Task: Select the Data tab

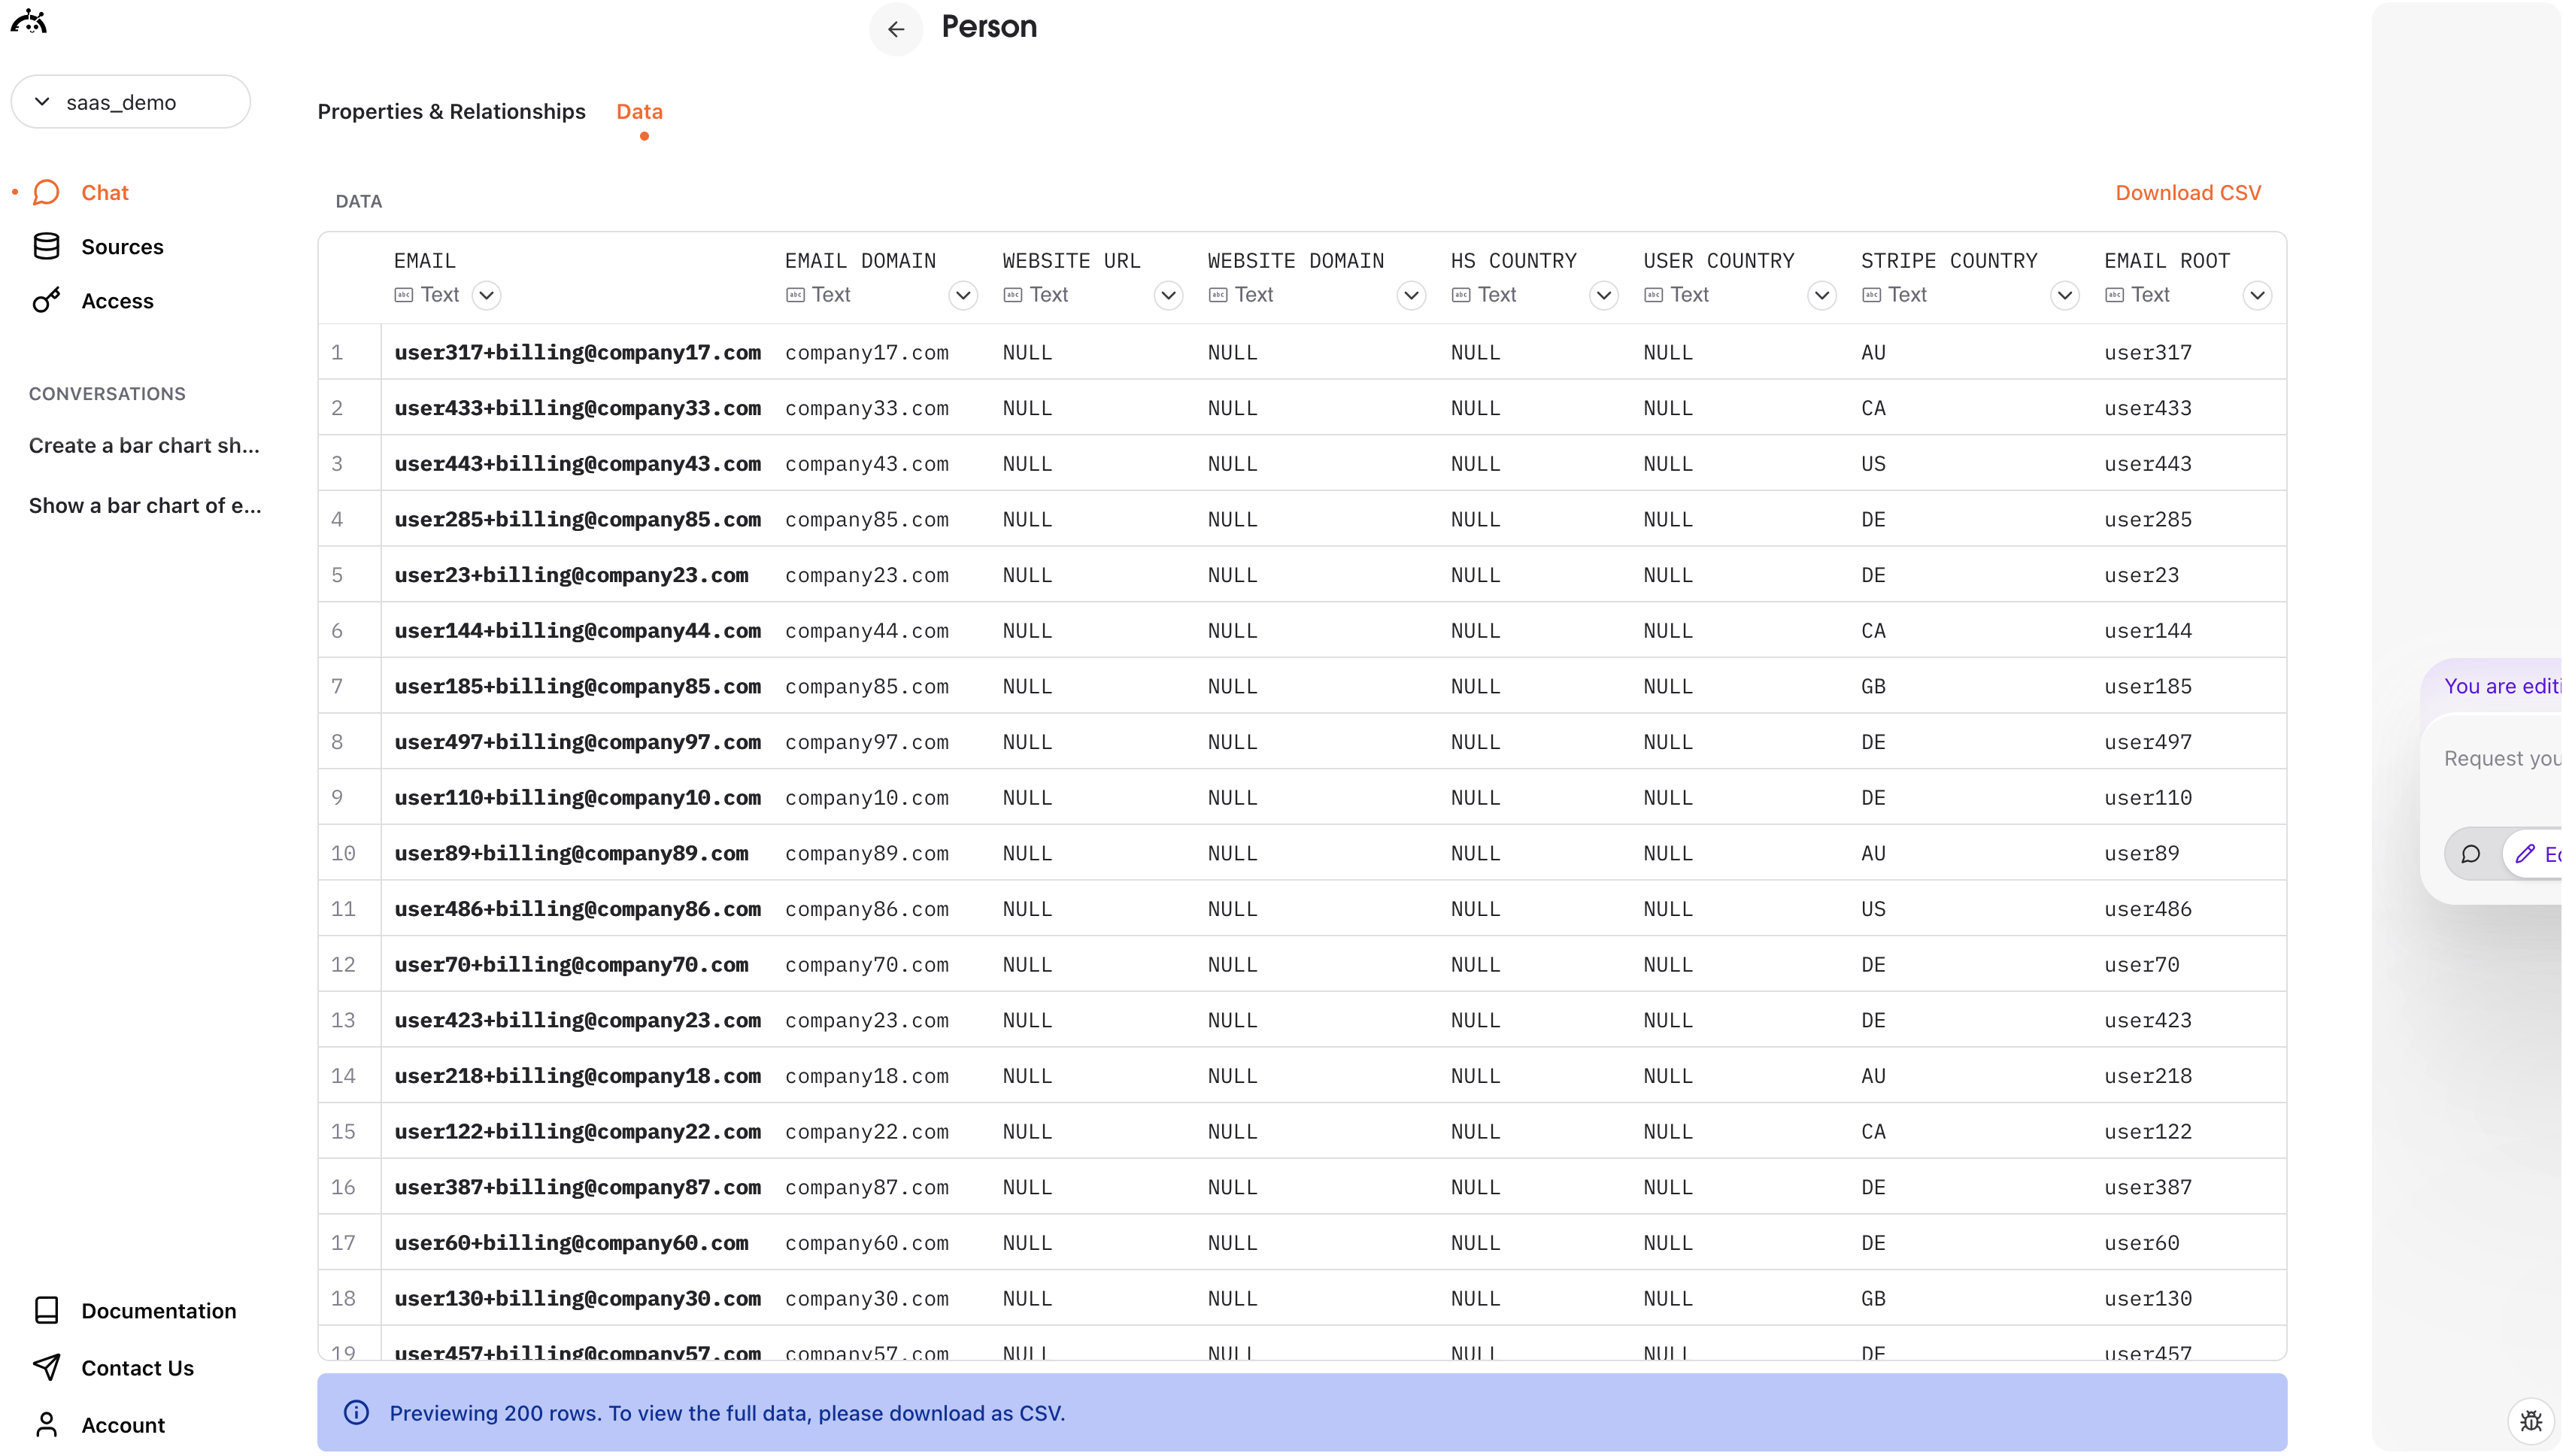Action: [639, 111]
